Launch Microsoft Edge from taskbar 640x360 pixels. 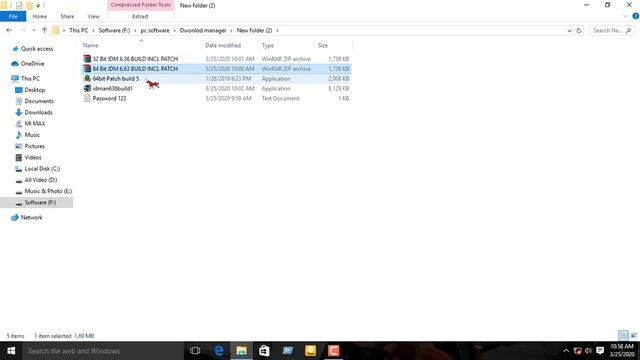point(218,351)
